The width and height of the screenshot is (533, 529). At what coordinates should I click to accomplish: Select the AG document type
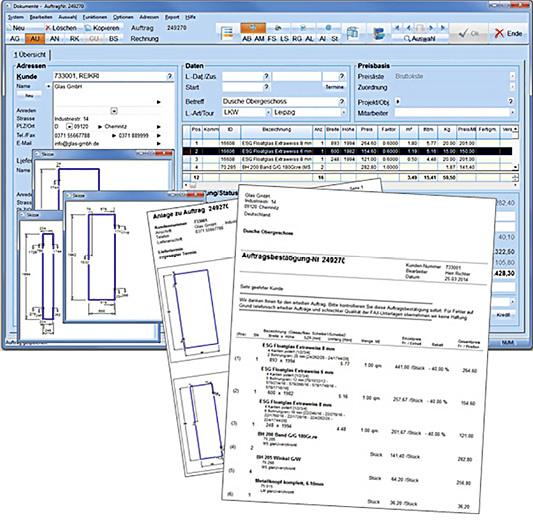coord(15,39)
